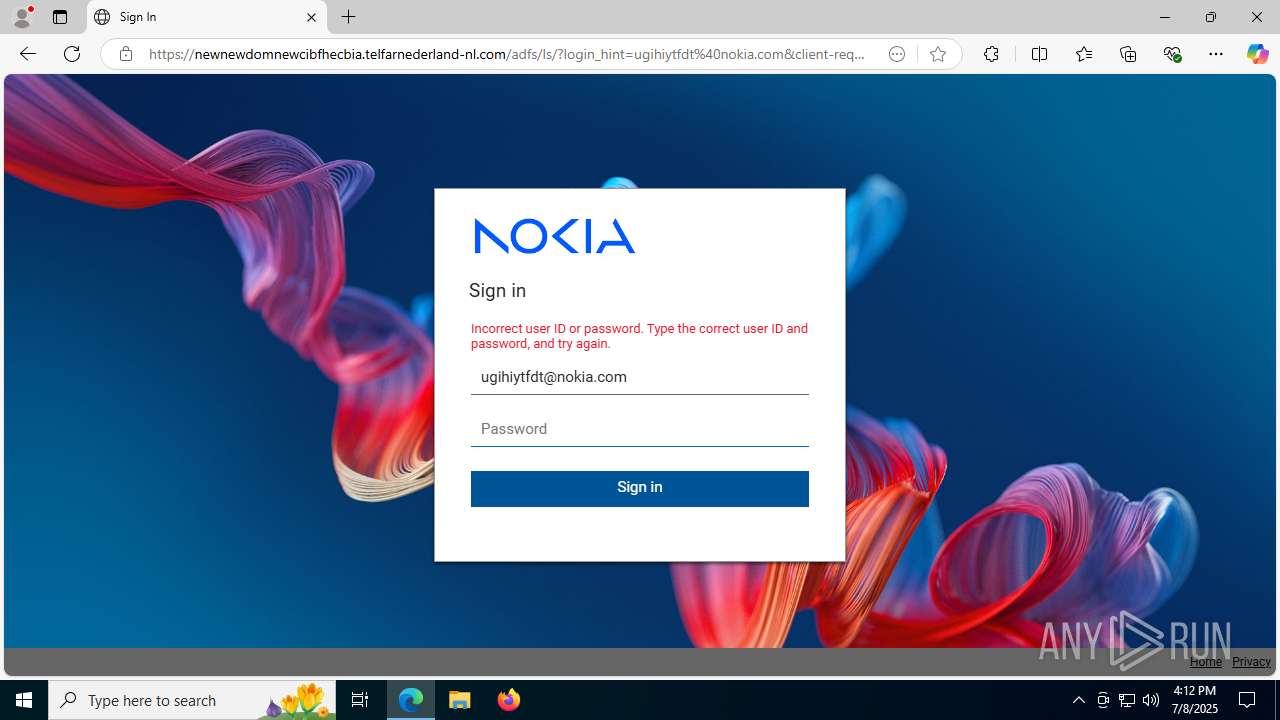Open the volume tray icon
The height and width of the screenshot is (720, 1280).
pyautogui.click(x=1151, y=700)
